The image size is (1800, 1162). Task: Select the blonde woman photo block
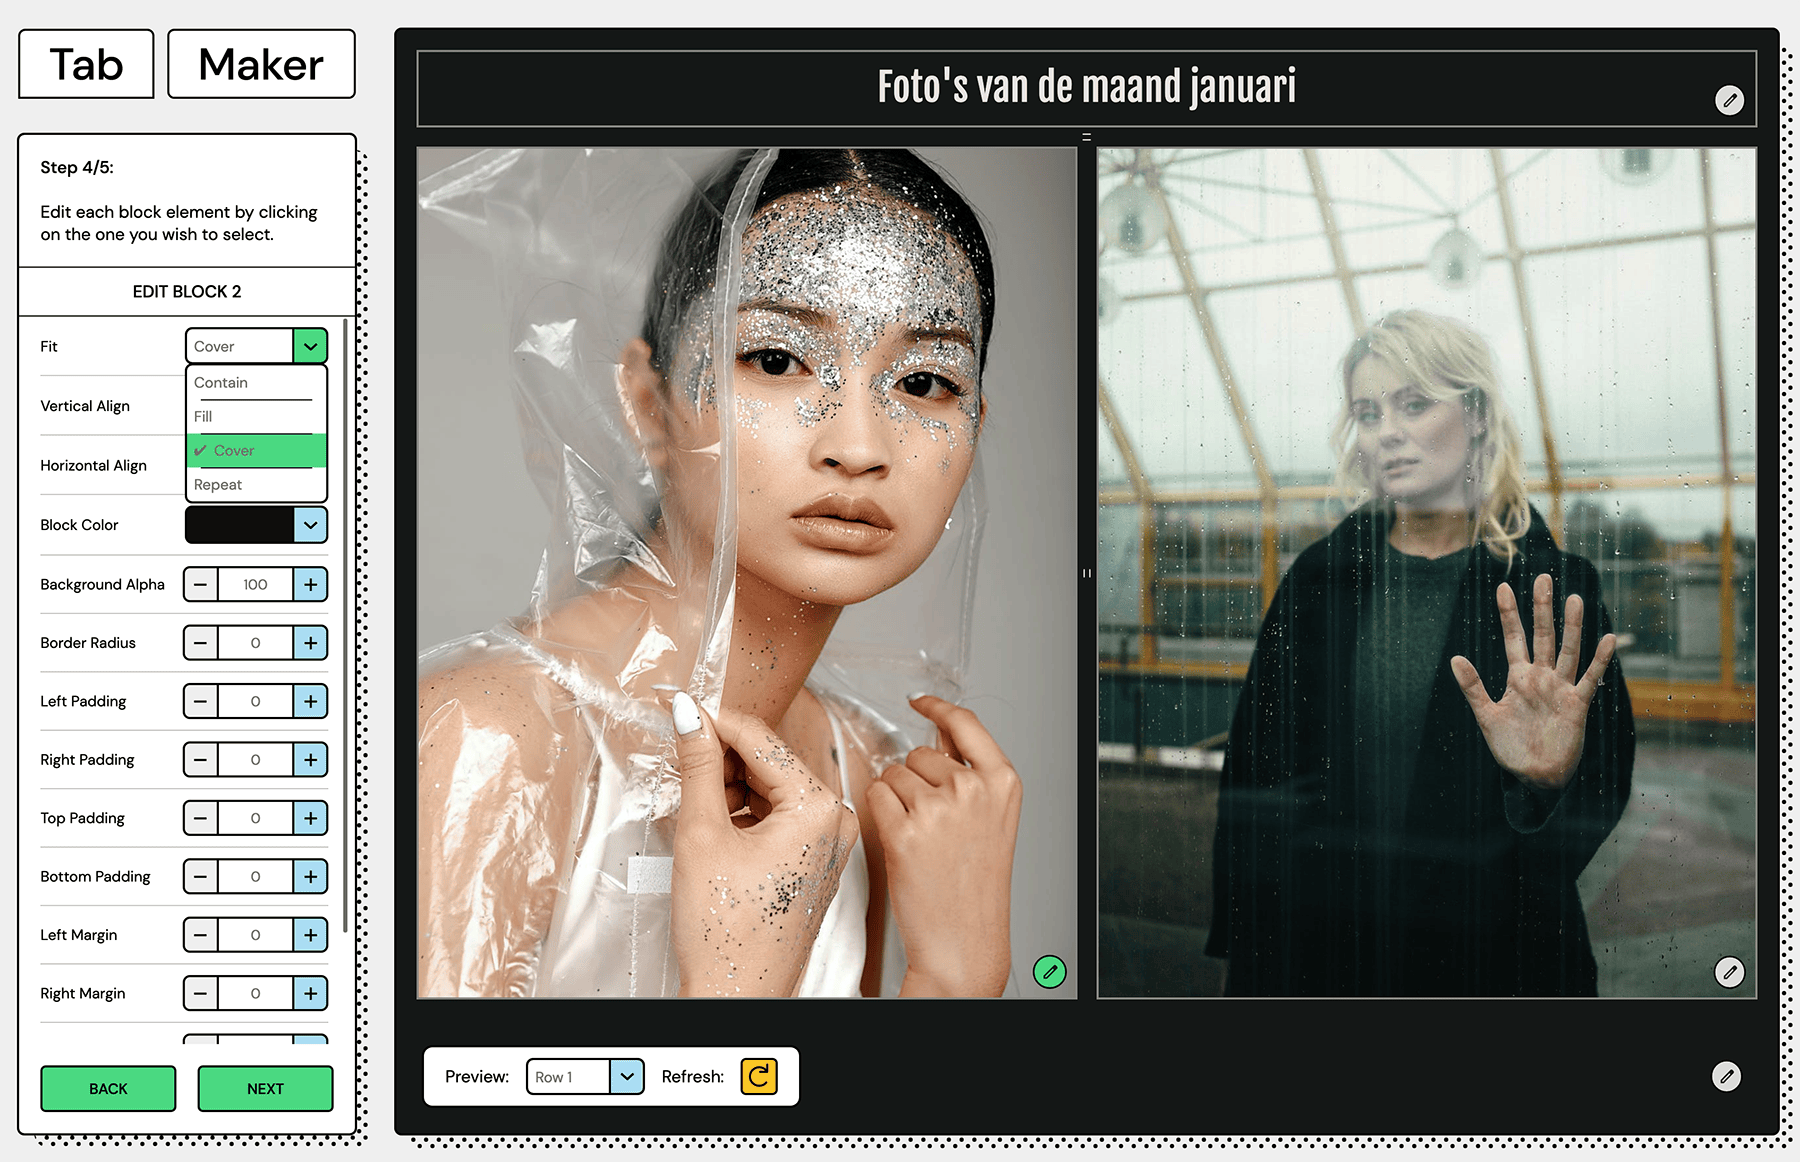click(x=1427, y=573)
